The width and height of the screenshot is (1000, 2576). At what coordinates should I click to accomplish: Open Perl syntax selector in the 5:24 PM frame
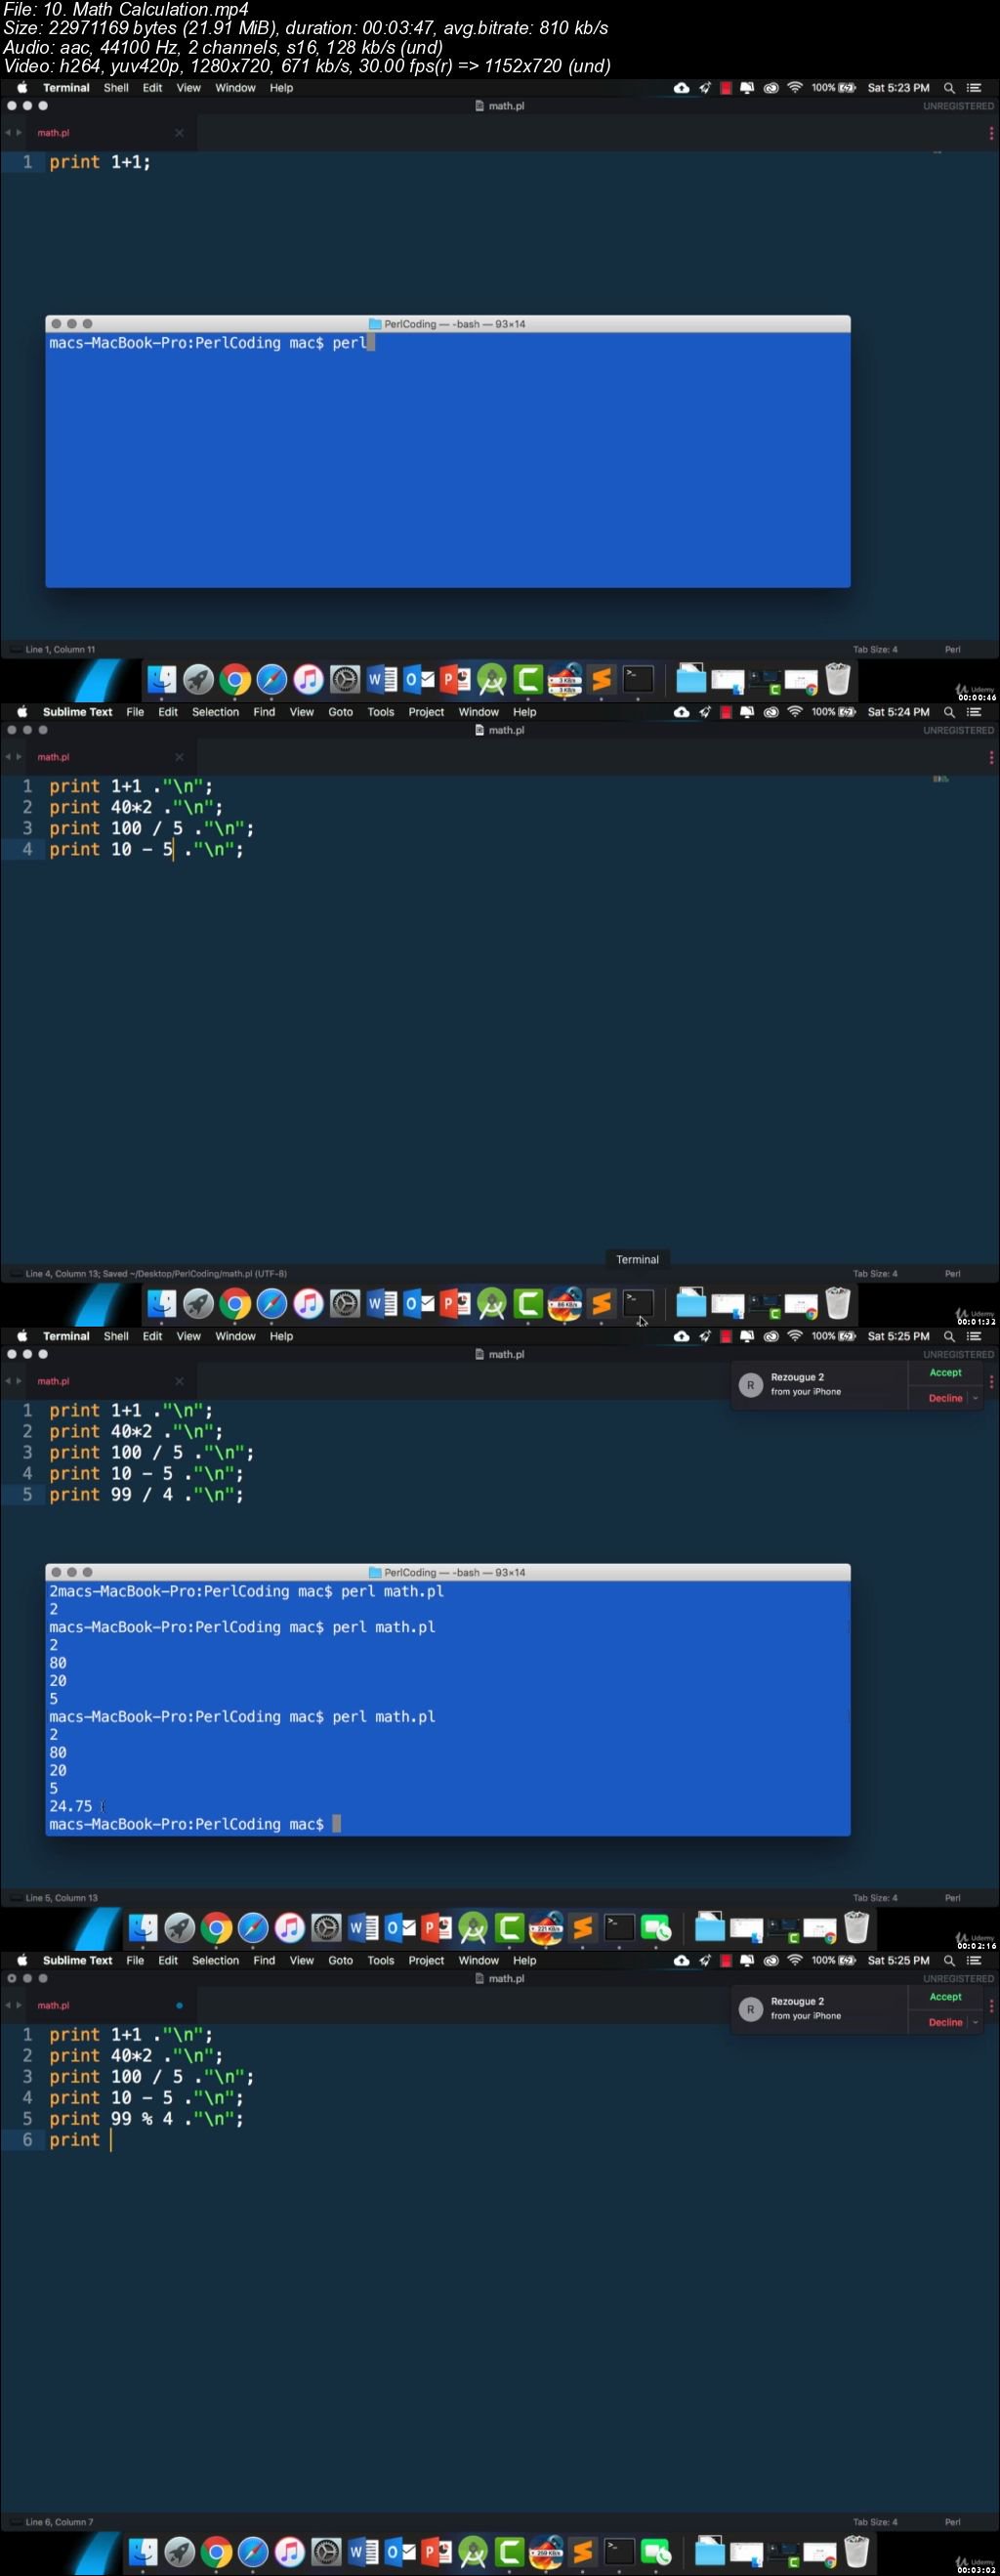[x=952, y=1273]
